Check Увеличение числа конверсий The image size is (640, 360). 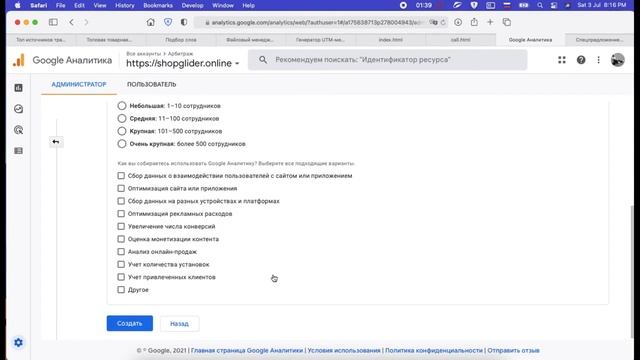(121, 226)
